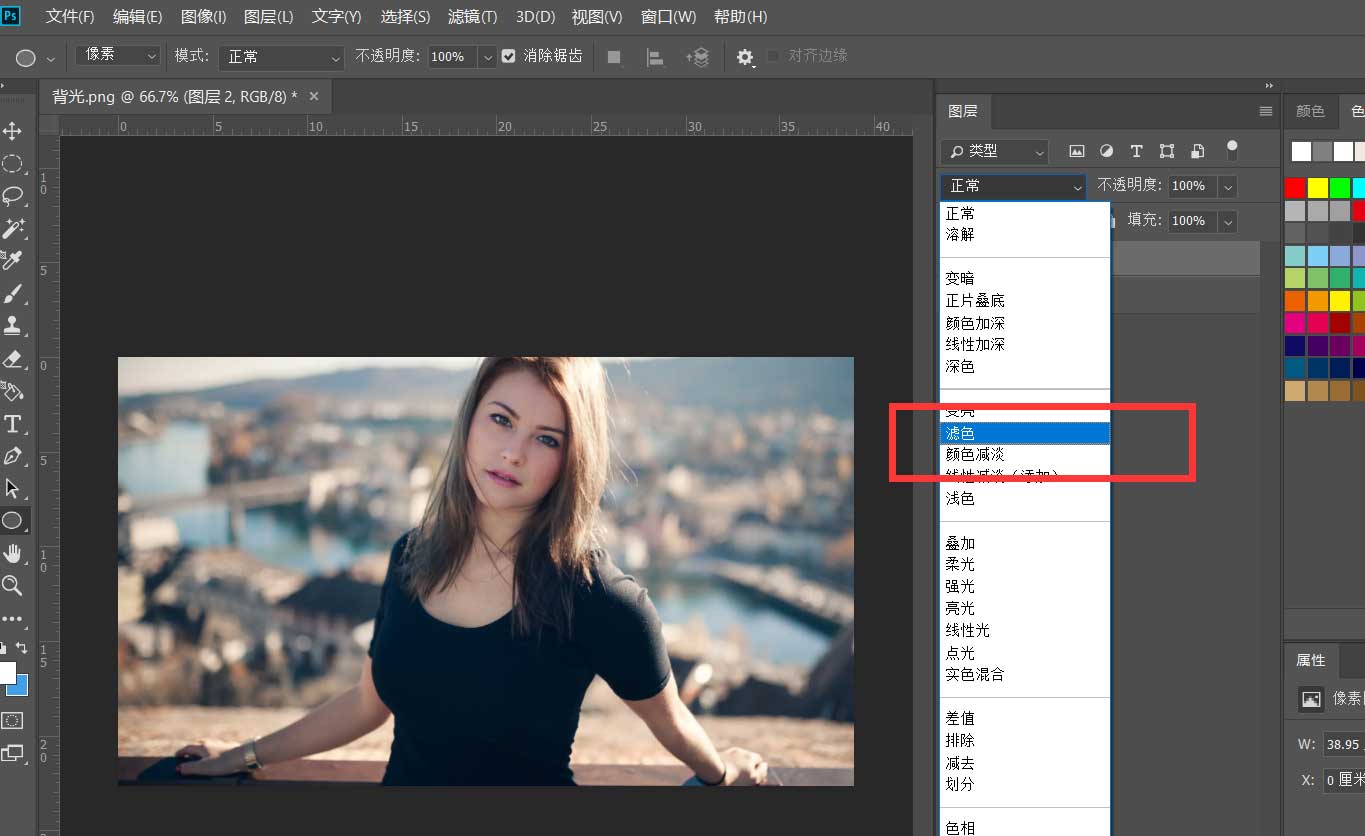
Task: Select the Eraser tool
Action: click(x=14, y=359)
